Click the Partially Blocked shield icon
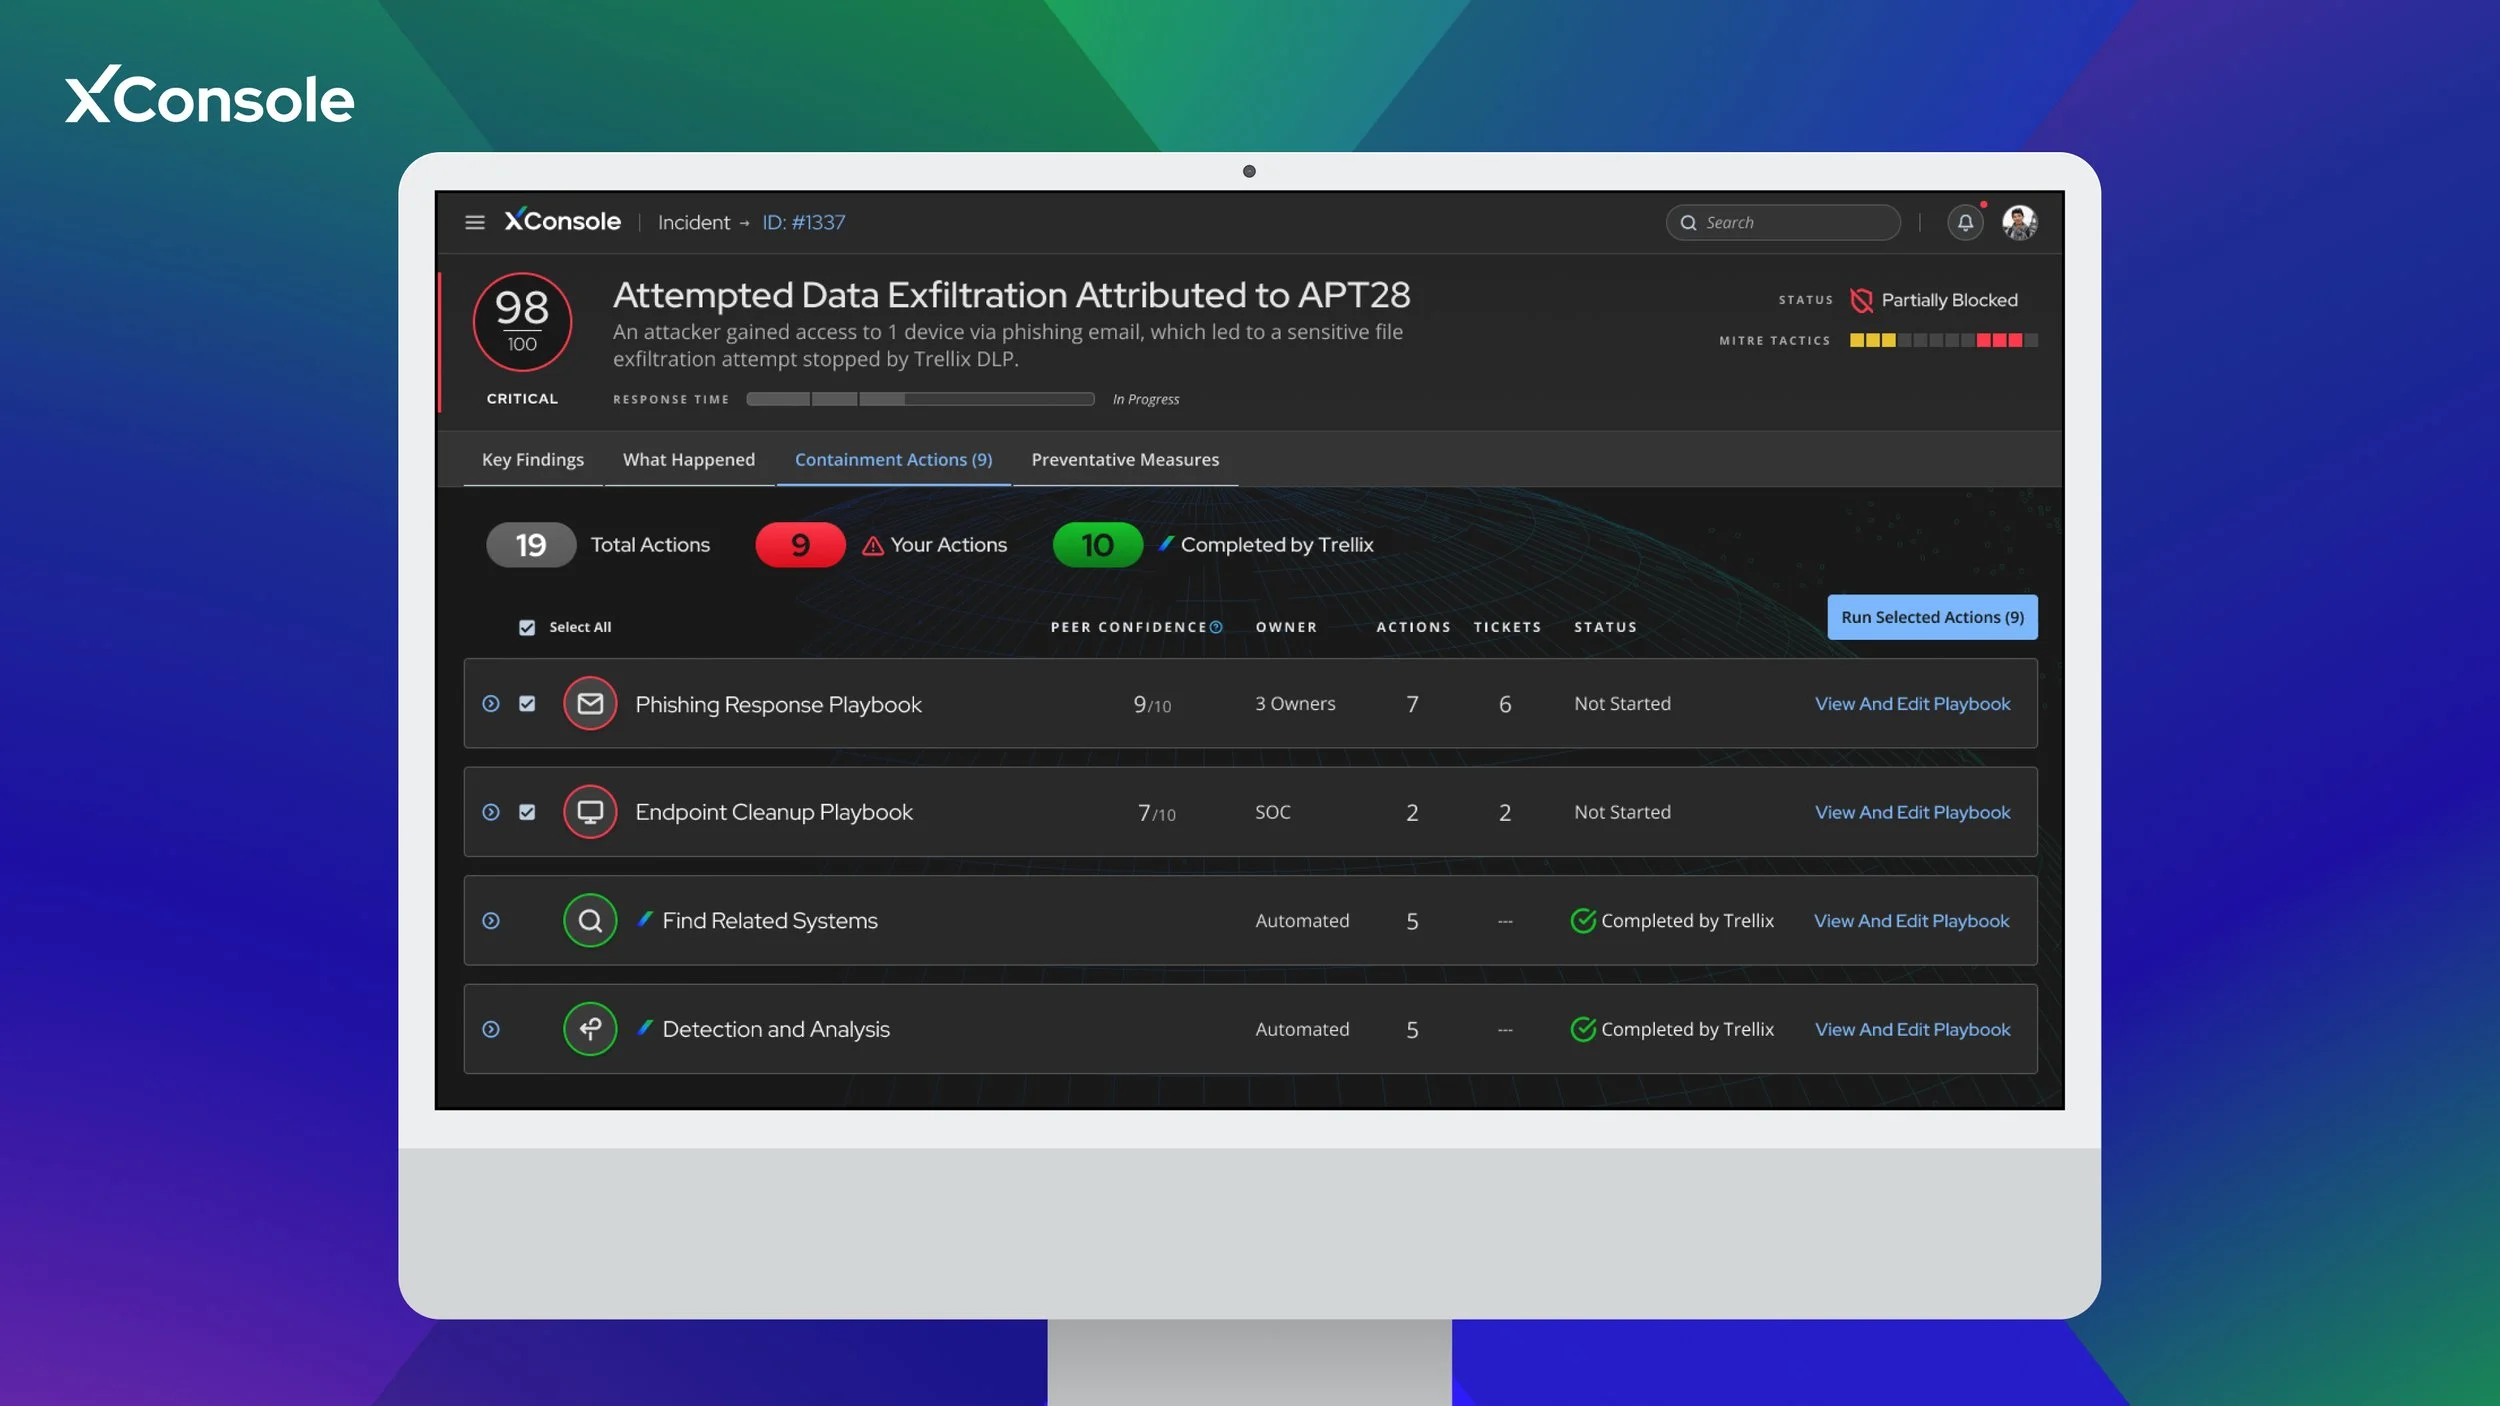 [x=1860, y=300]
